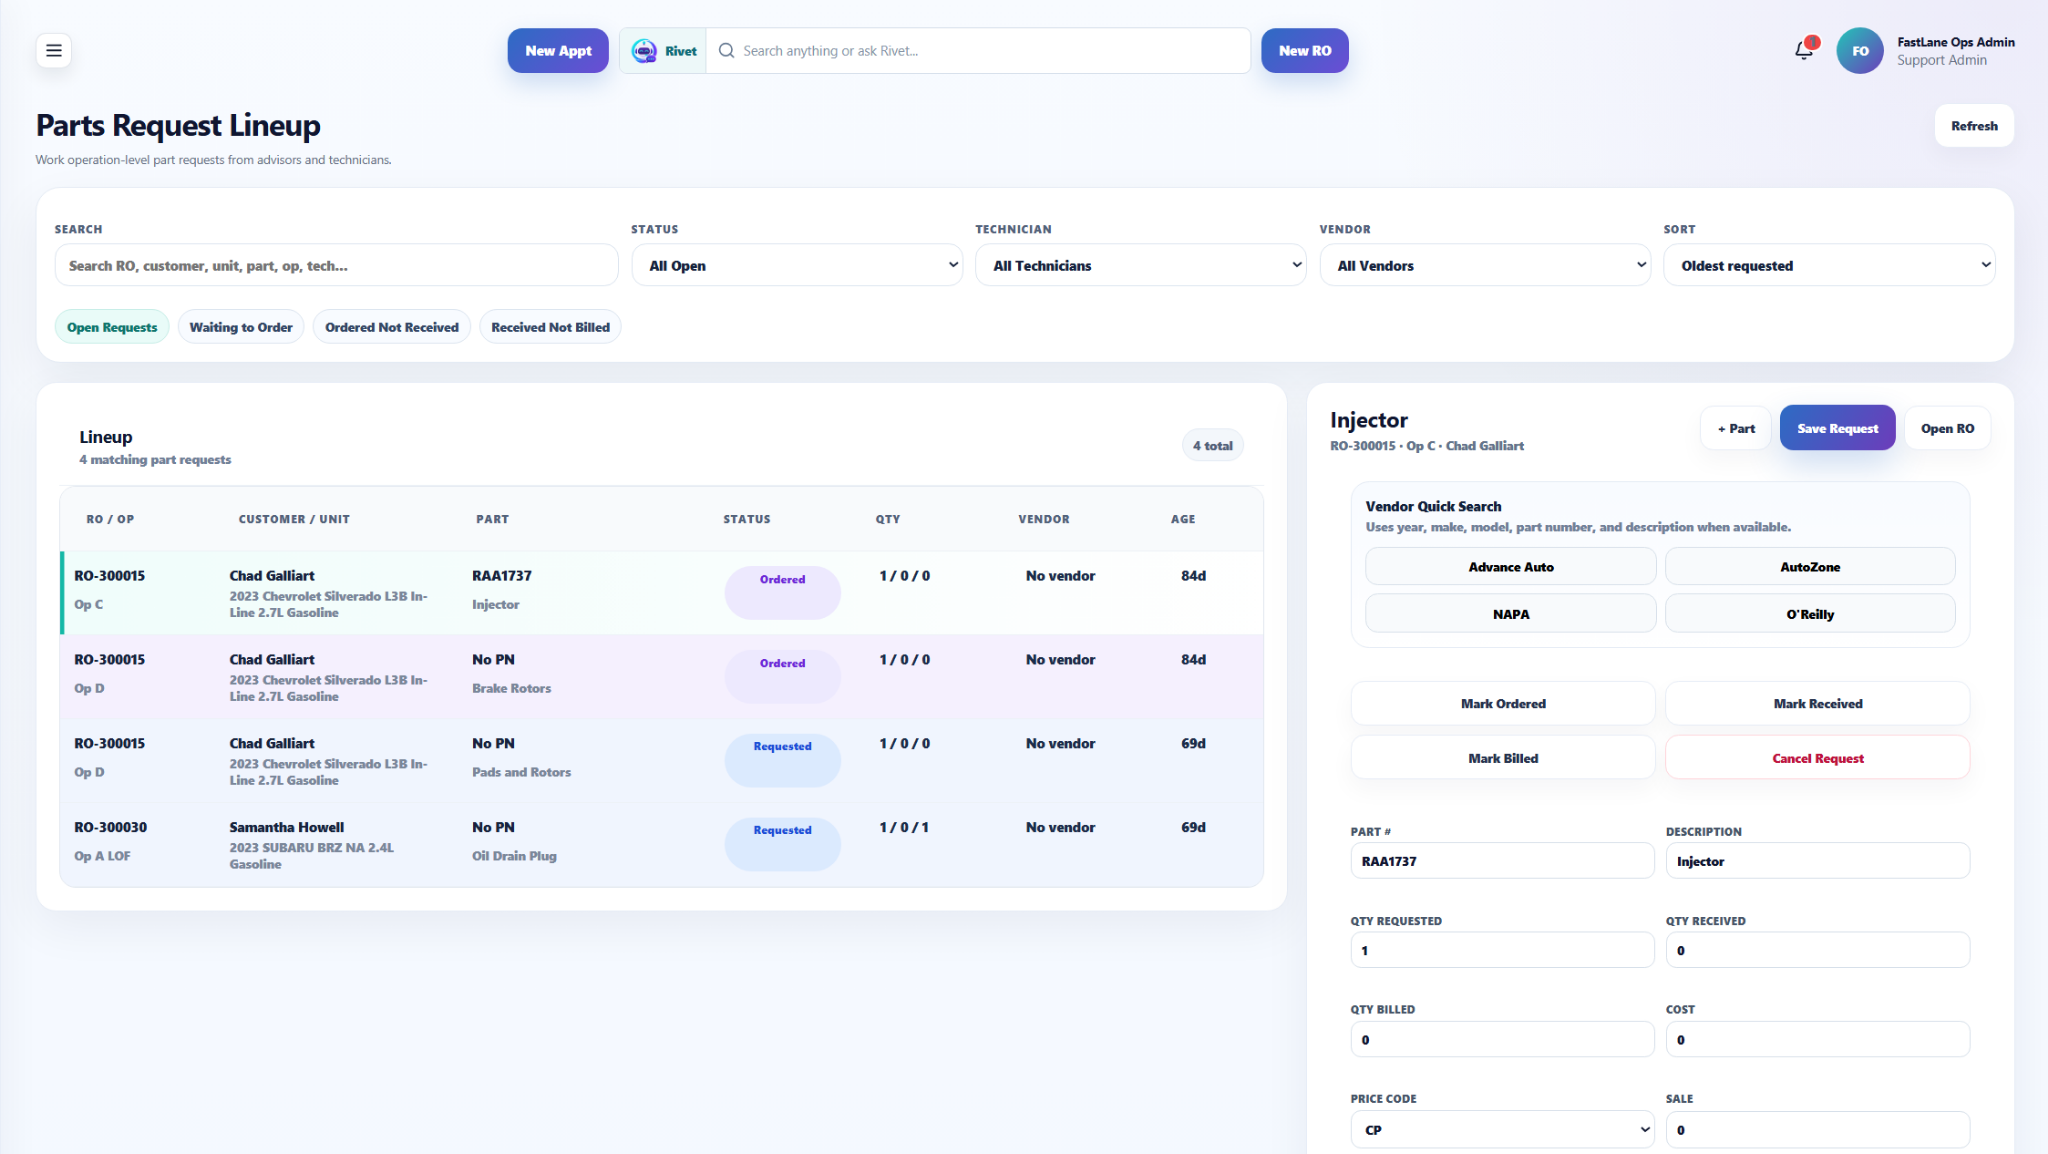
Task: Expand the All Technicians dropdown
Action: point(1141,265)
